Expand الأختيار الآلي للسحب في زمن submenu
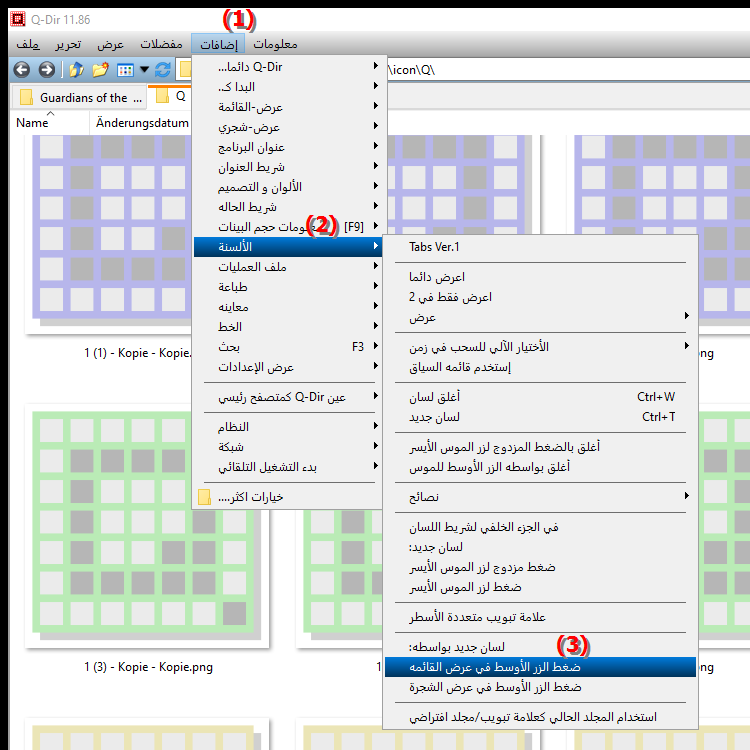The height and width of the screenshot is (750, 750). pos(540,347)
